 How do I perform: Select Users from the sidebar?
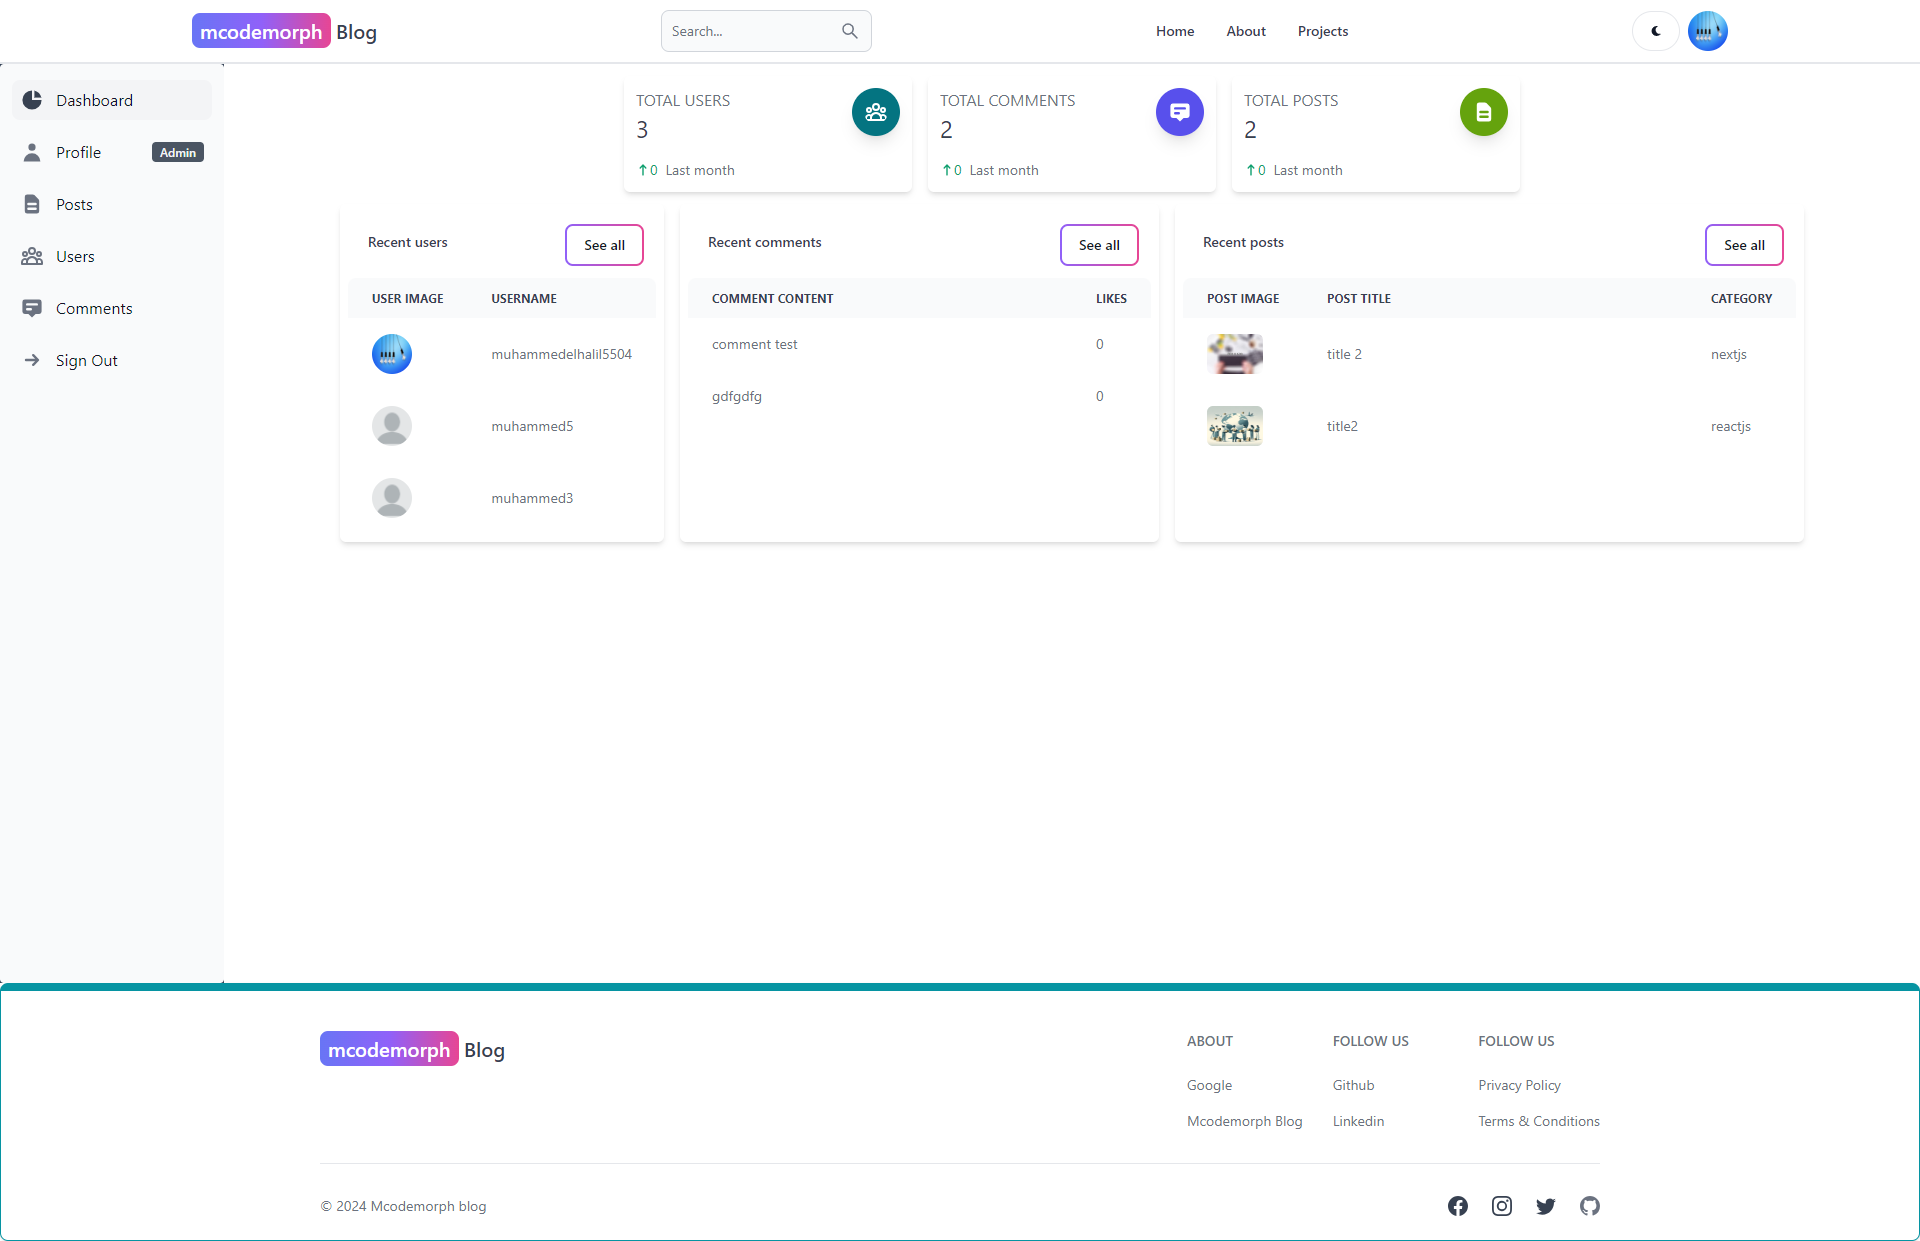point(75,256)
